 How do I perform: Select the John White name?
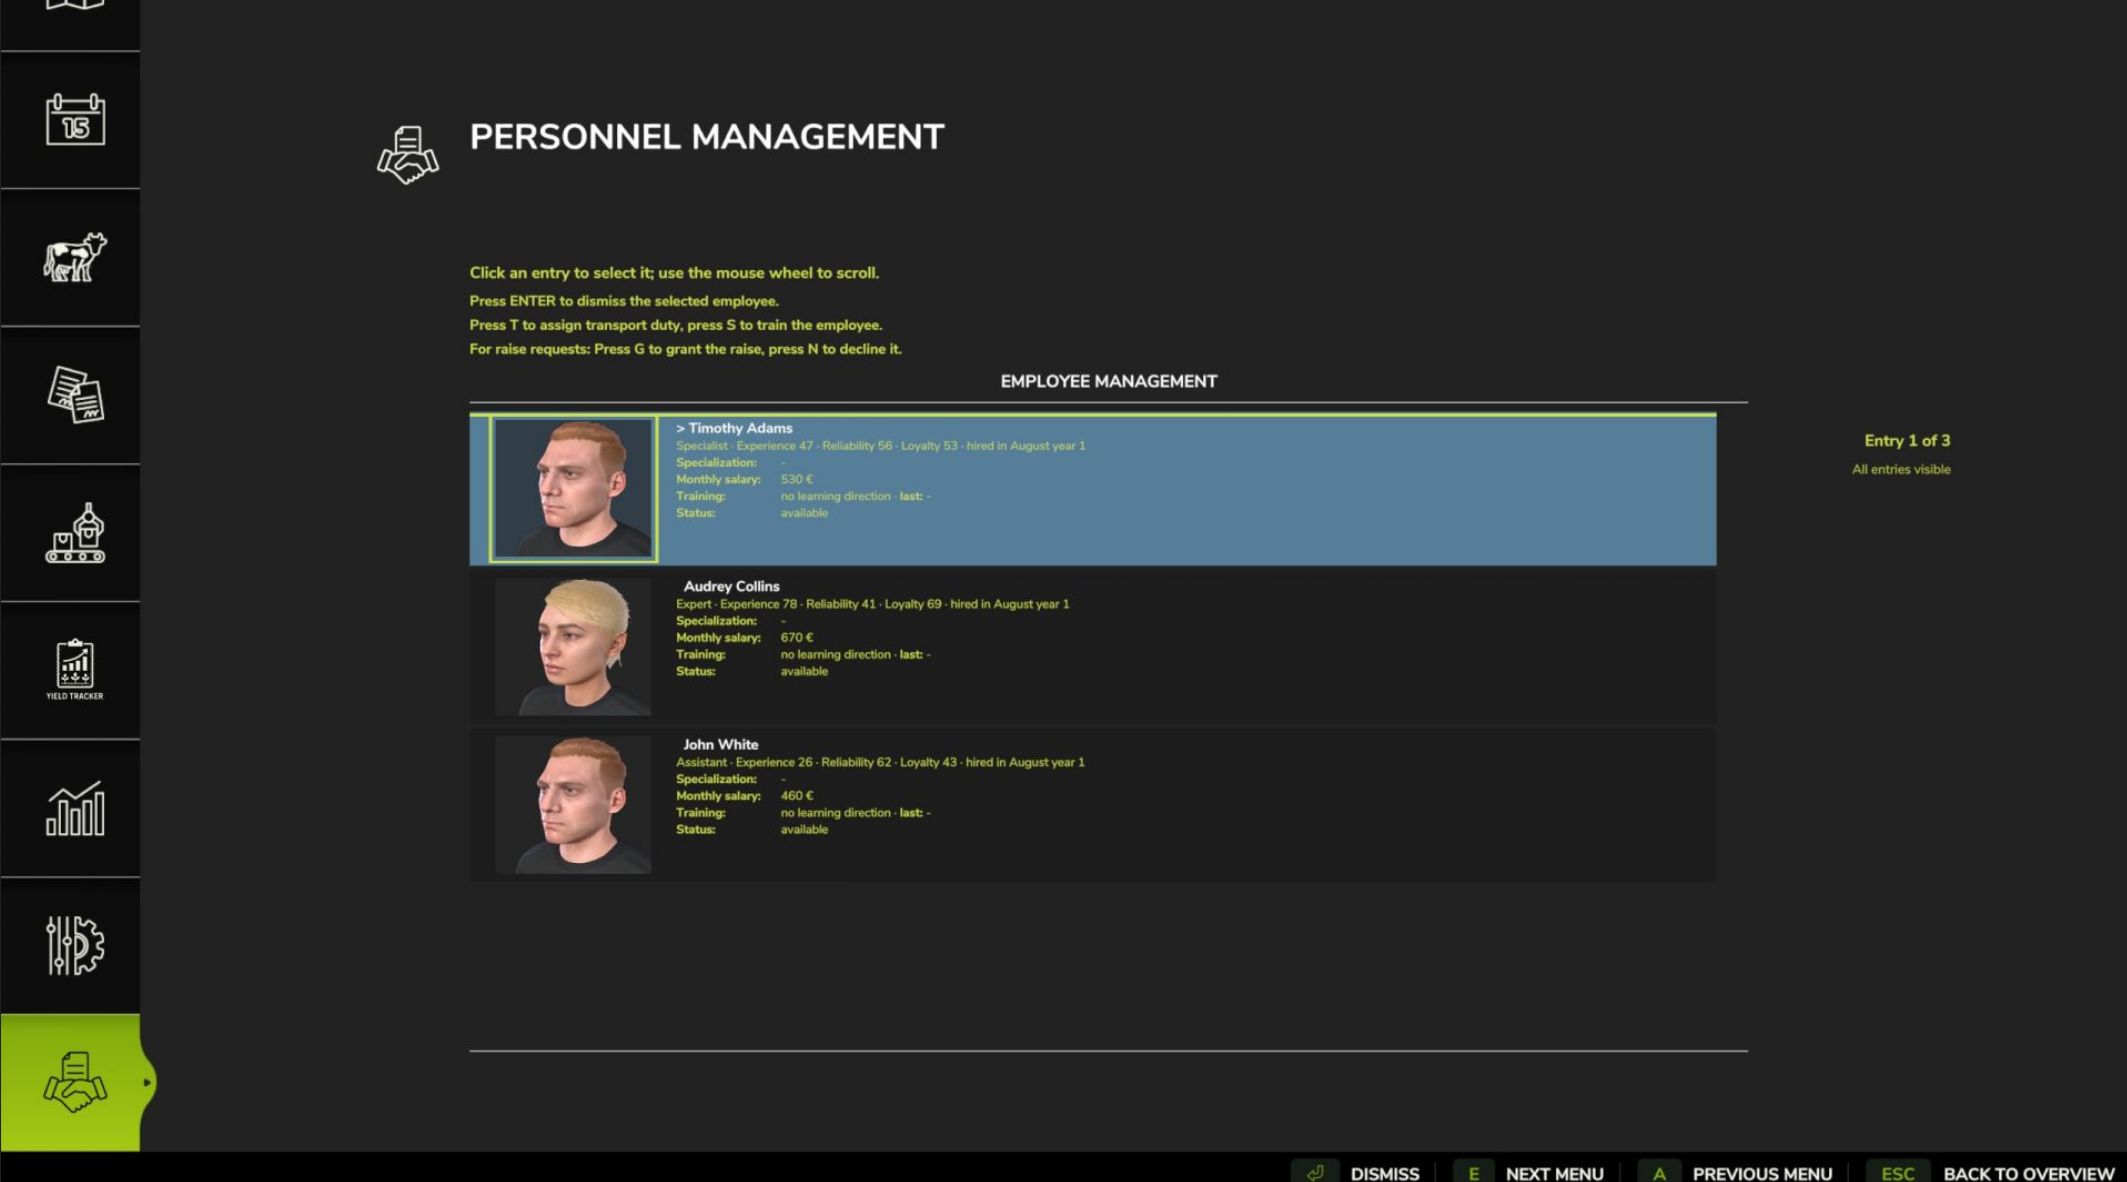(720, 744)
